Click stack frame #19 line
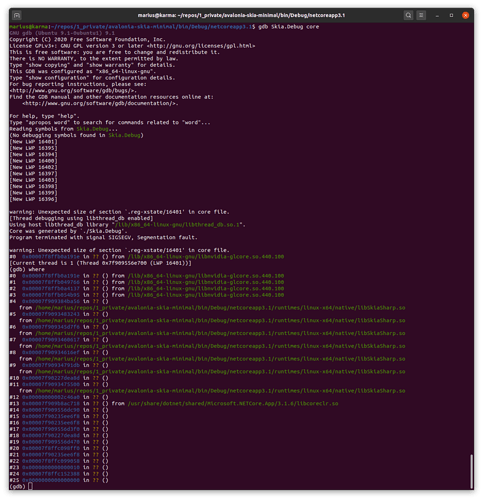Viewport: 483px width, 500px height. [x=59, y=442]
